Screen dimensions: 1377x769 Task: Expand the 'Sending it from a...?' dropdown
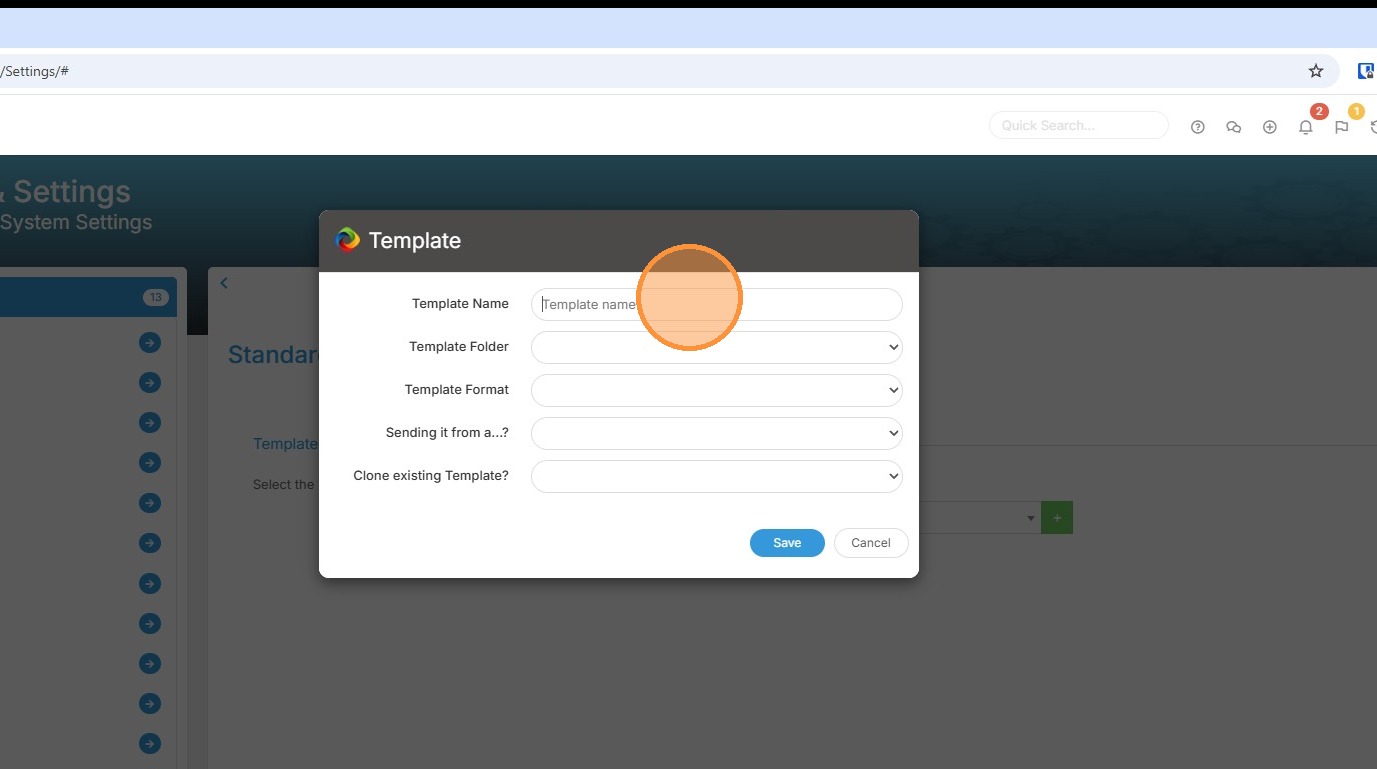click(716, 433)
